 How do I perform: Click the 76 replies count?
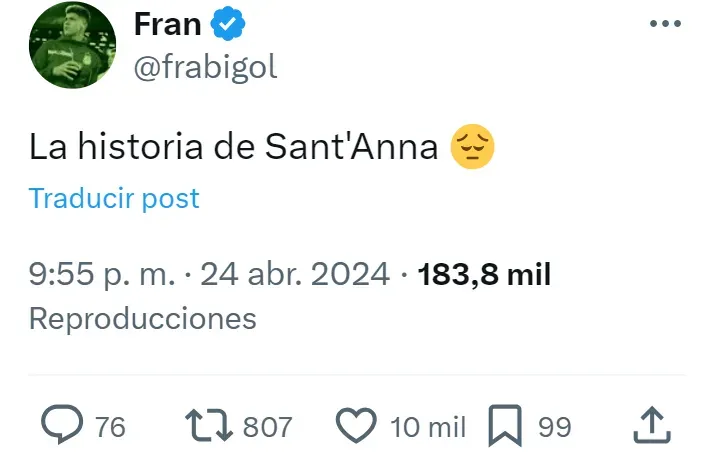point(110,427)
